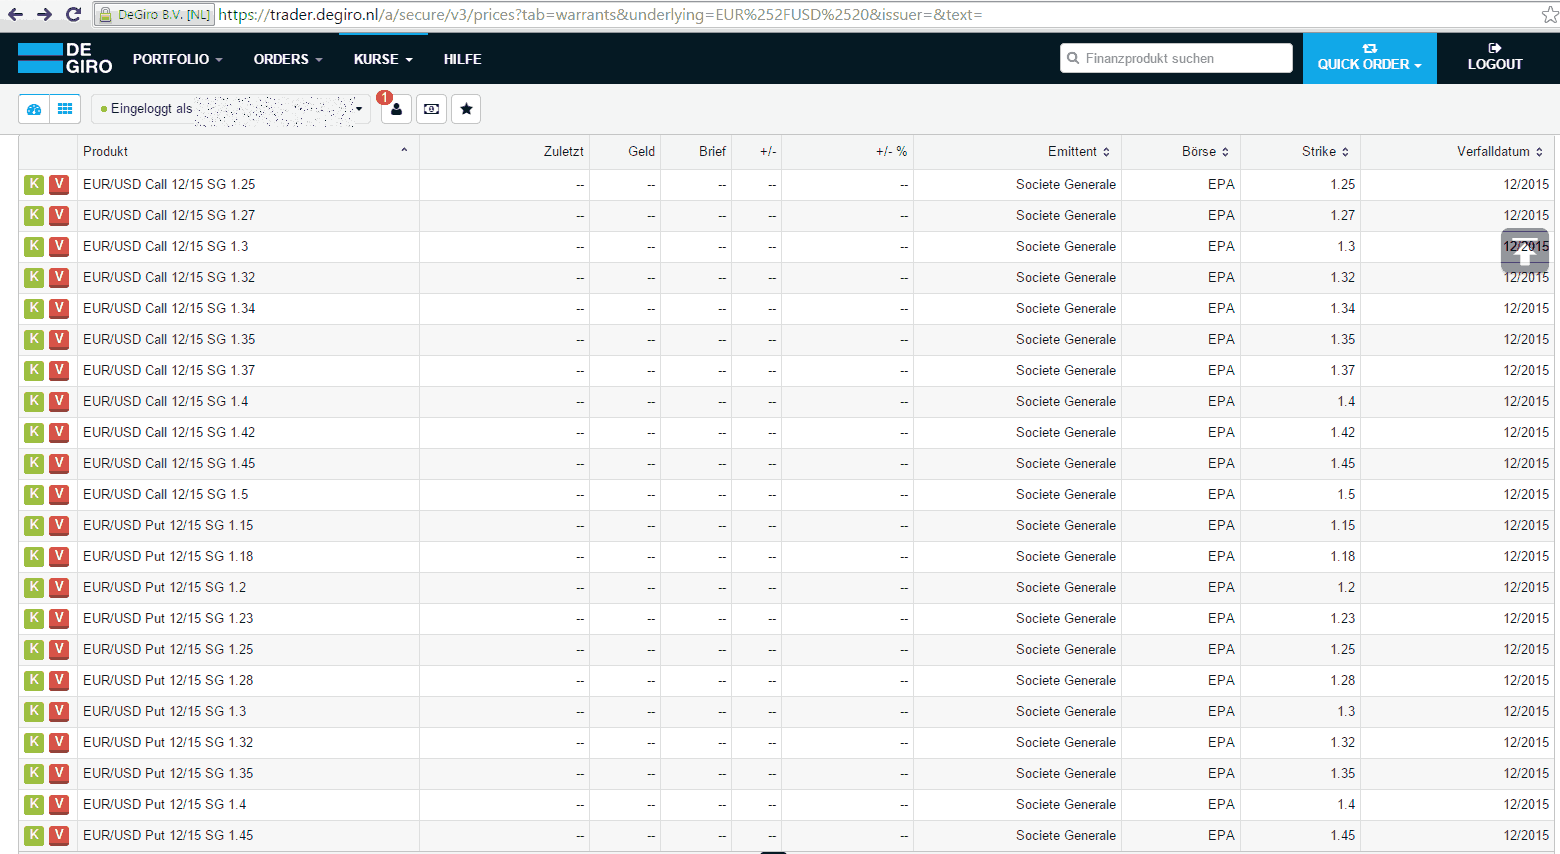Click the browser reload icon

[73, 14]
